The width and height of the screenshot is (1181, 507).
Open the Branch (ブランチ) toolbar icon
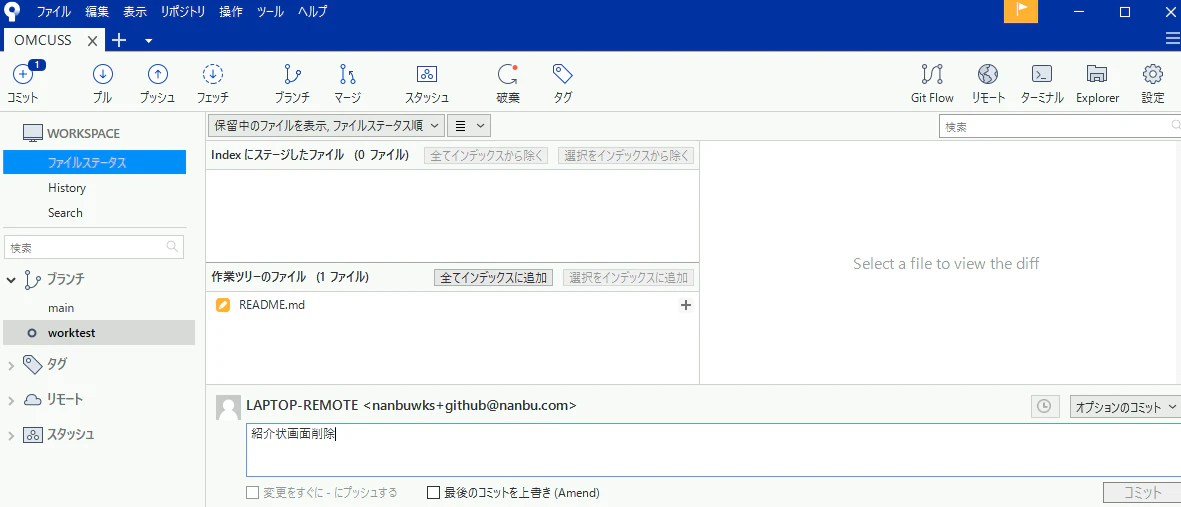point(291,74)
